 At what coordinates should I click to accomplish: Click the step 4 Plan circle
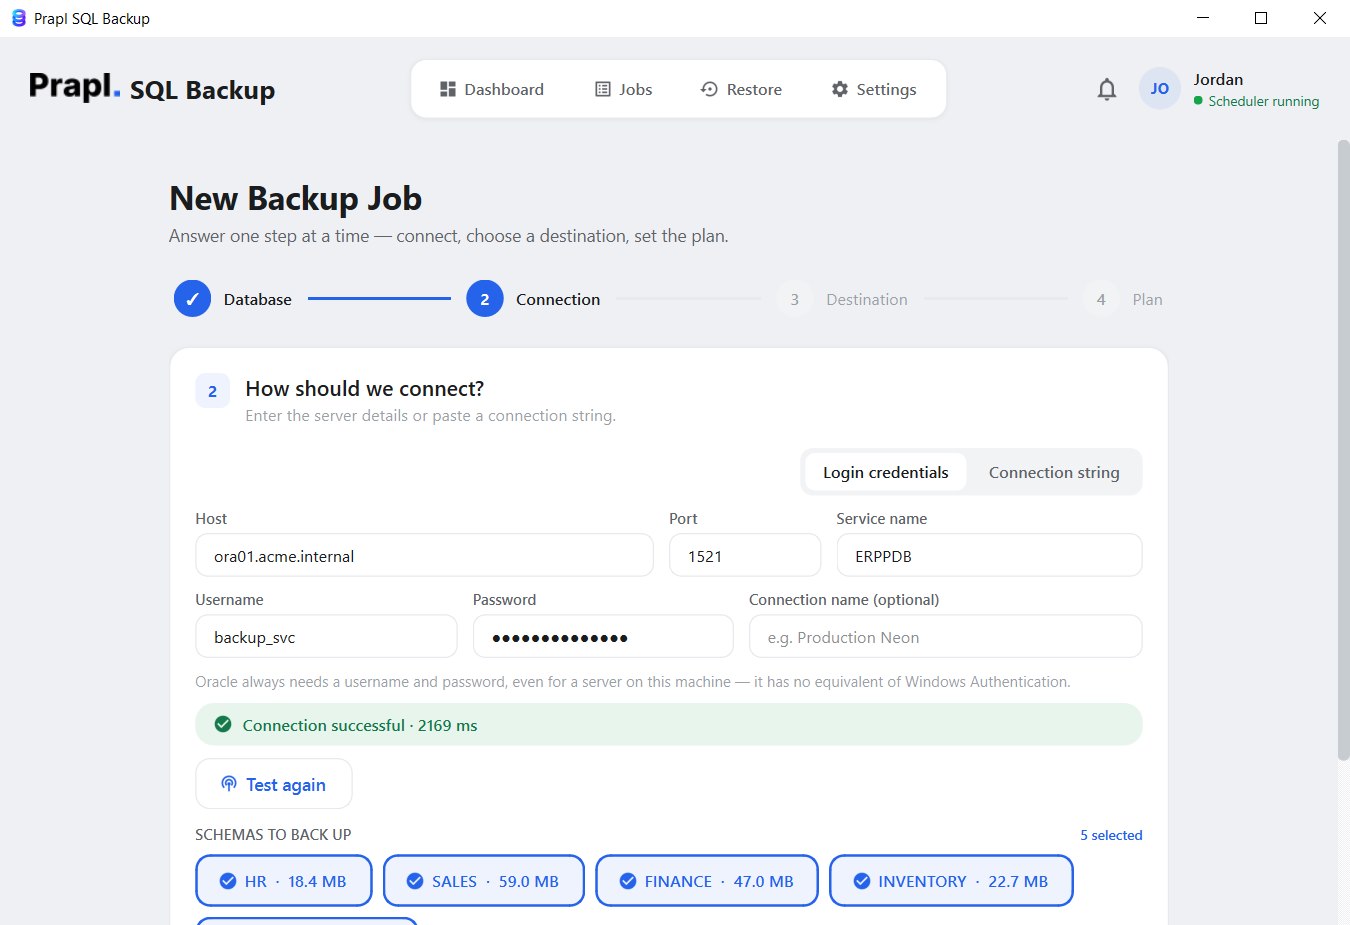pyautogui.click(x=1101, y=299)
